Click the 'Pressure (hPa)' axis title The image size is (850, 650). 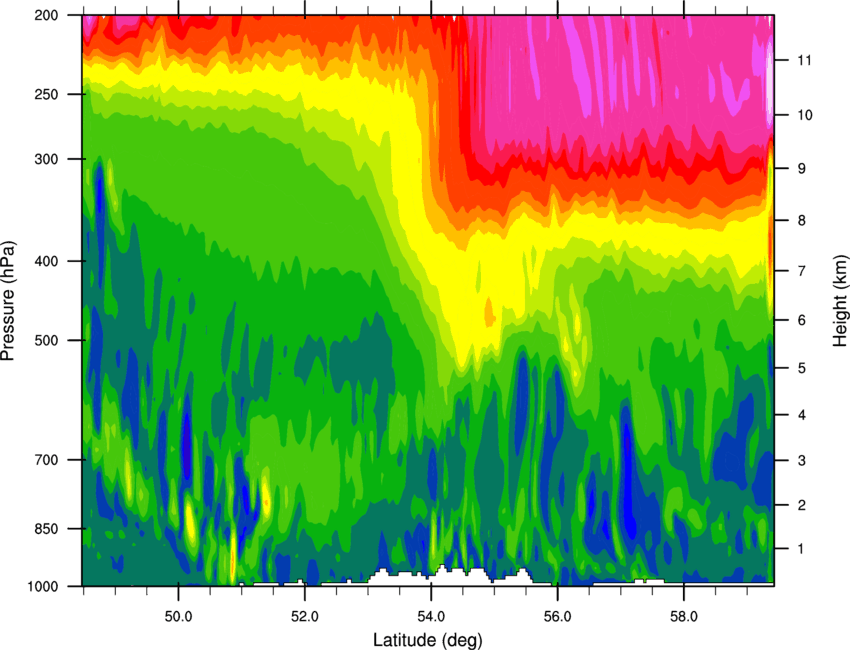click(8, 300)
